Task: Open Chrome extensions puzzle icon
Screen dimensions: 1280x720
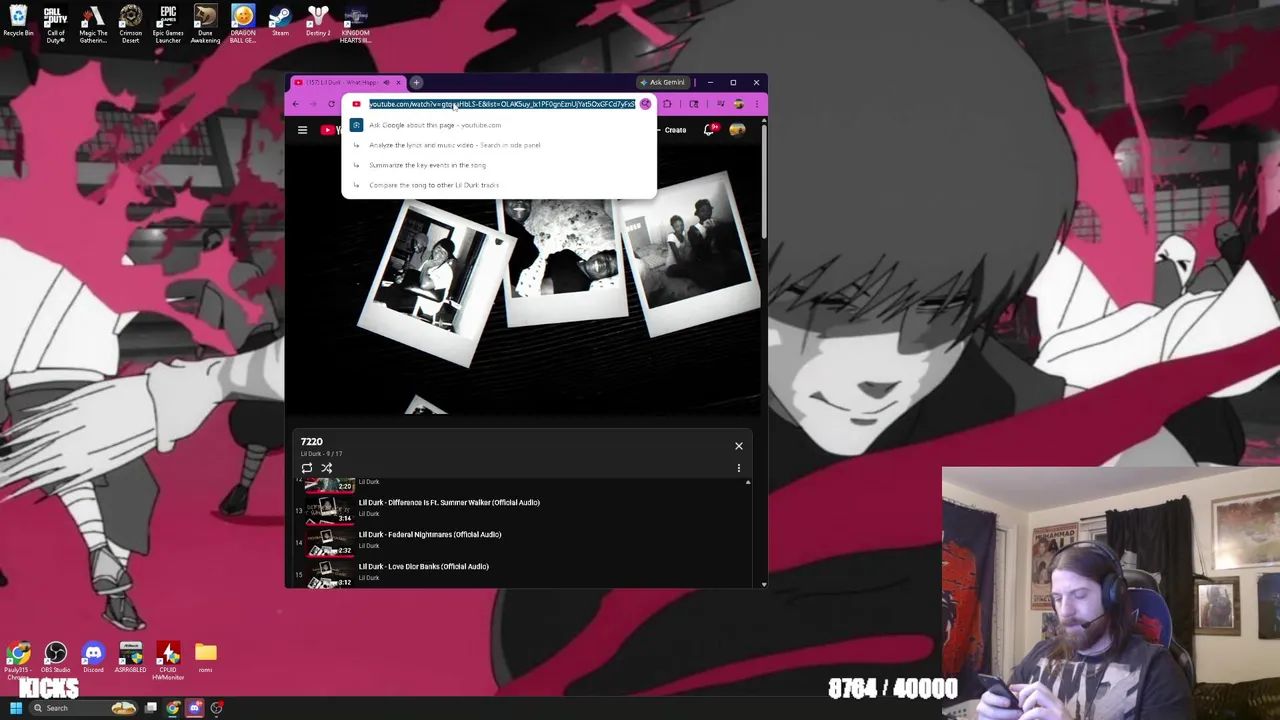Action: (667, 104)
